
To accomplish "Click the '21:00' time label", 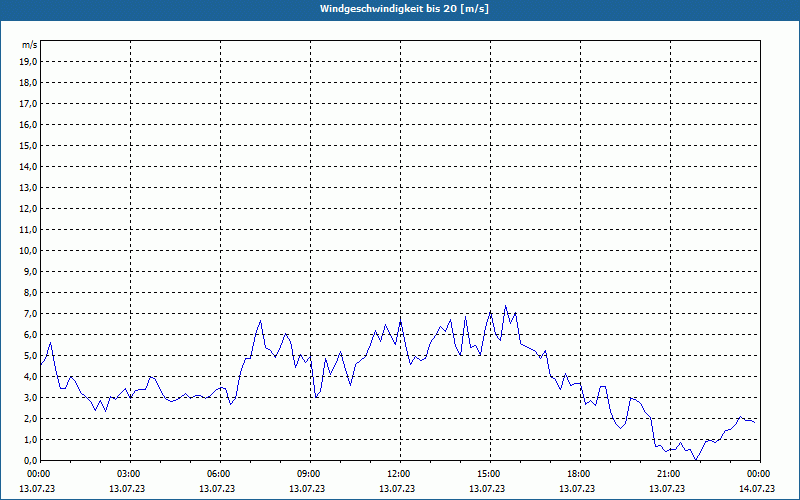I will 670,474.
